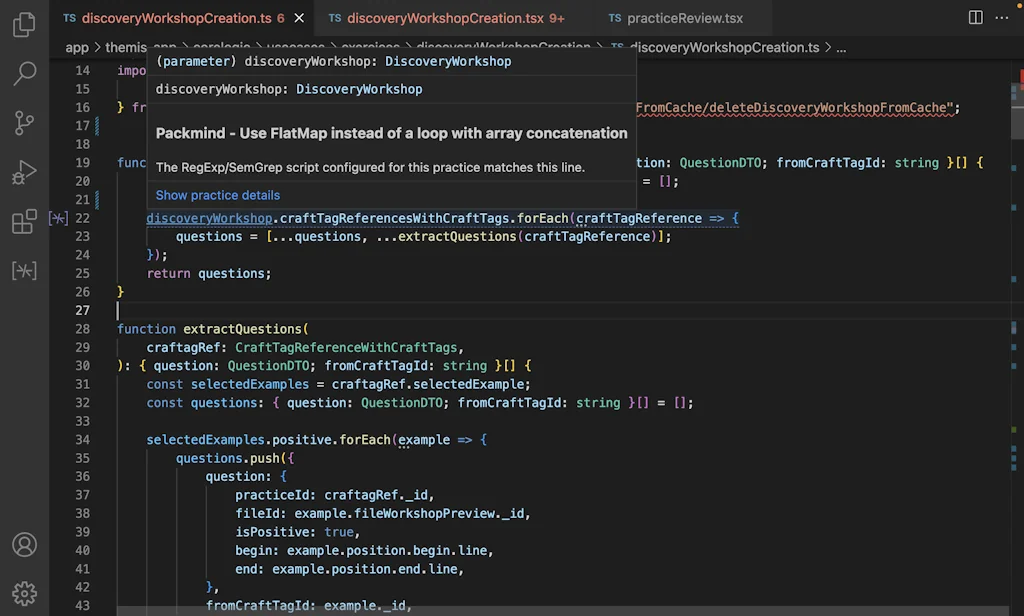The width and height of the screenshot is (1024, 616).
Task: Open the Run and Debug panel
Action: (x=25, y=171)
